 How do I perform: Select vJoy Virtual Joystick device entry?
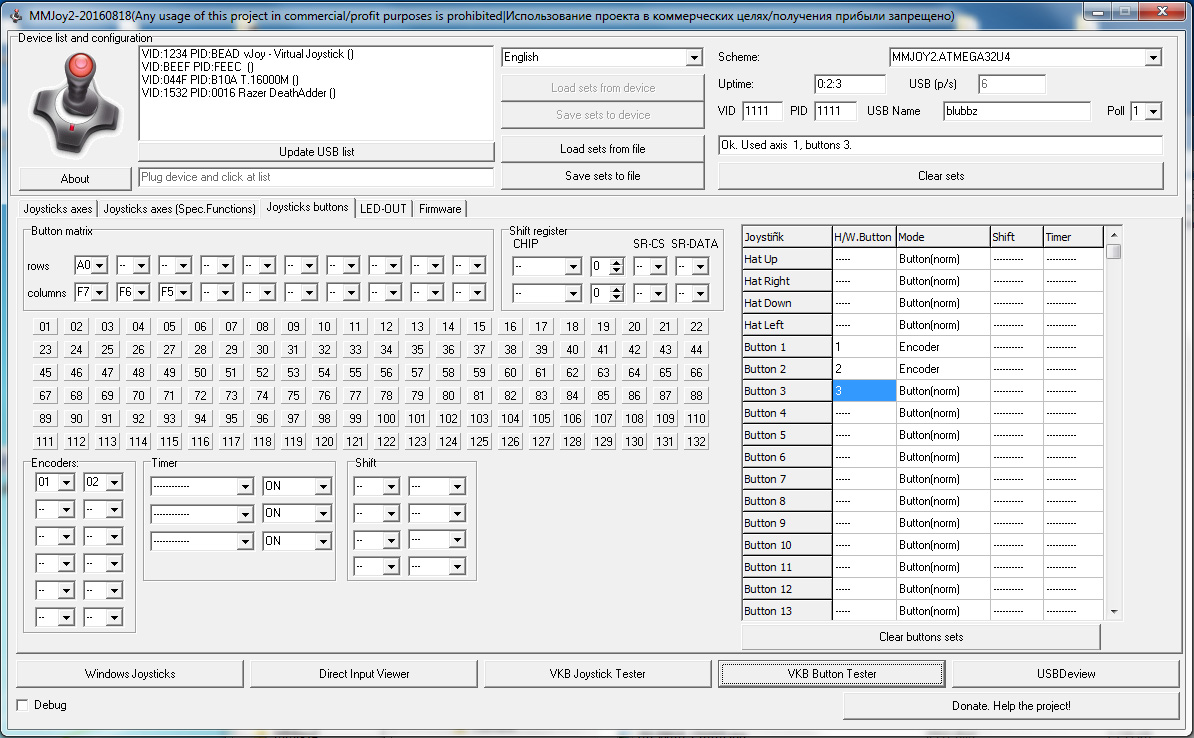point(247,54)
